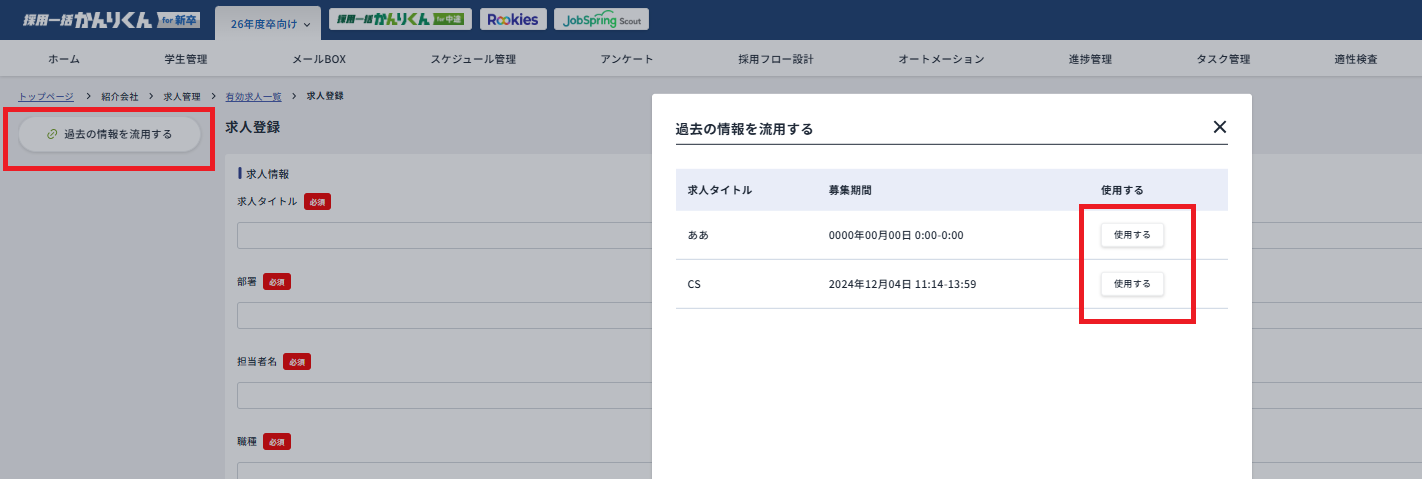Open the 適性検査 menu
This screenshot has width=1422, height=479.
1355,59
